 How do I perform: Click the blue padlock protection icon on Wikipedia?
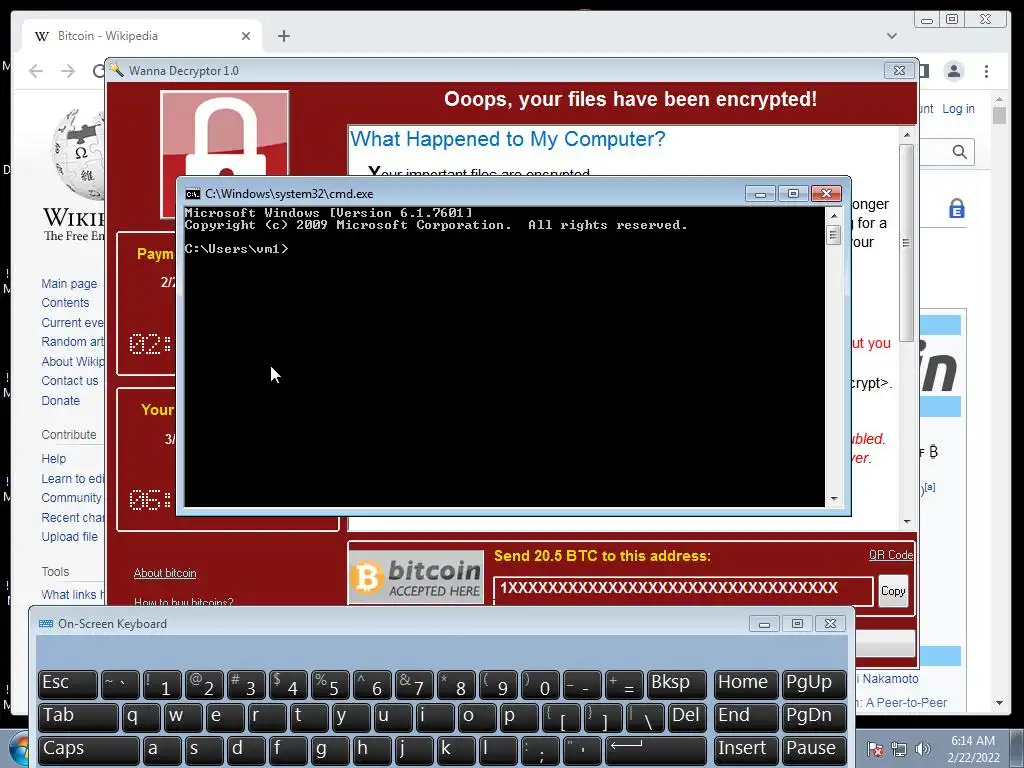click(957, 209)
